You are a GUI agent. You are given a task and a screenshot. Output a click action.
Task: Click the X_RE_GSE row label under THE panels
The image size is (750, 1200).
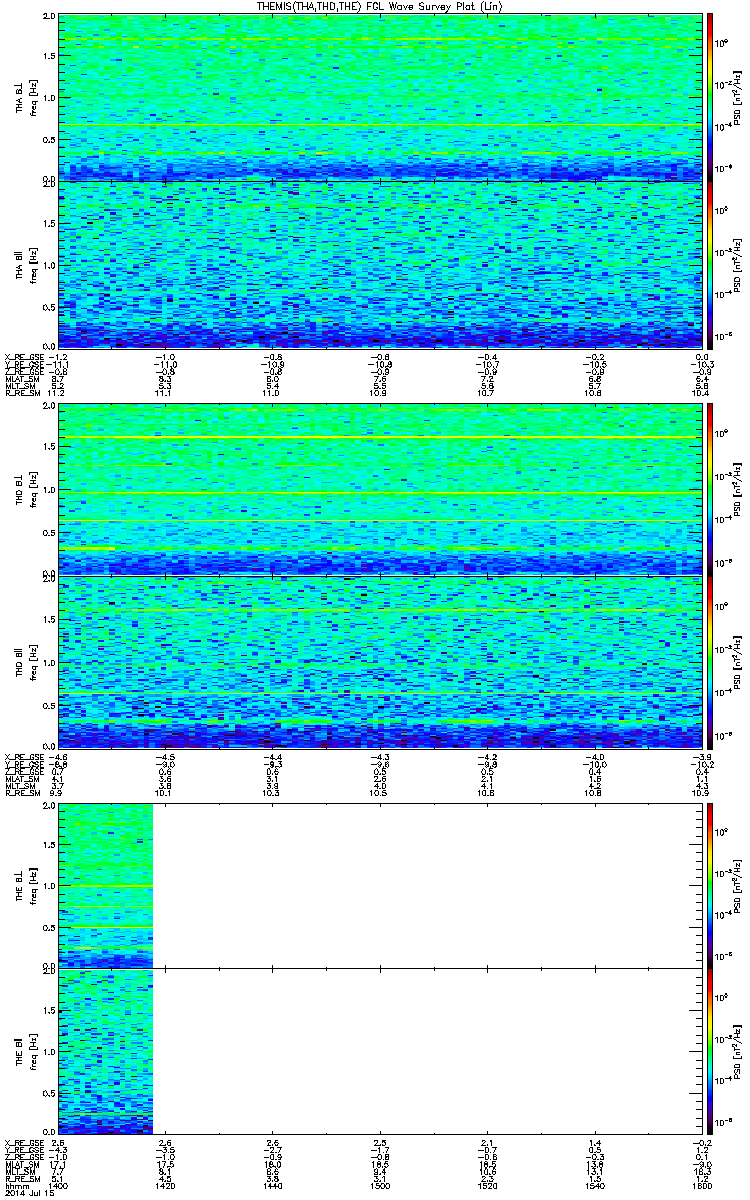point(23,1142)
